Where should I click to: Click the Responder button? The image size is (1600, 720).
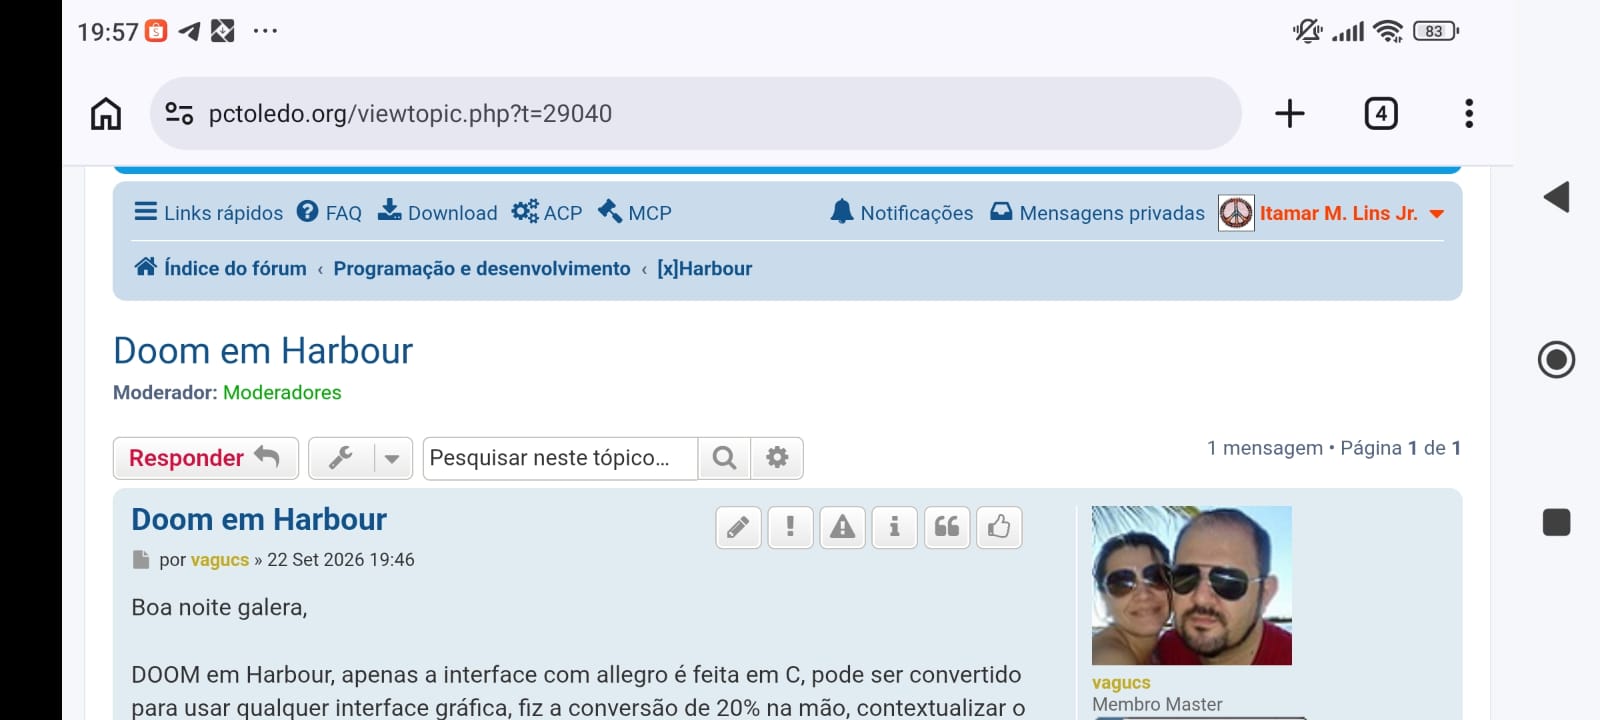click(x=205, y=458)
